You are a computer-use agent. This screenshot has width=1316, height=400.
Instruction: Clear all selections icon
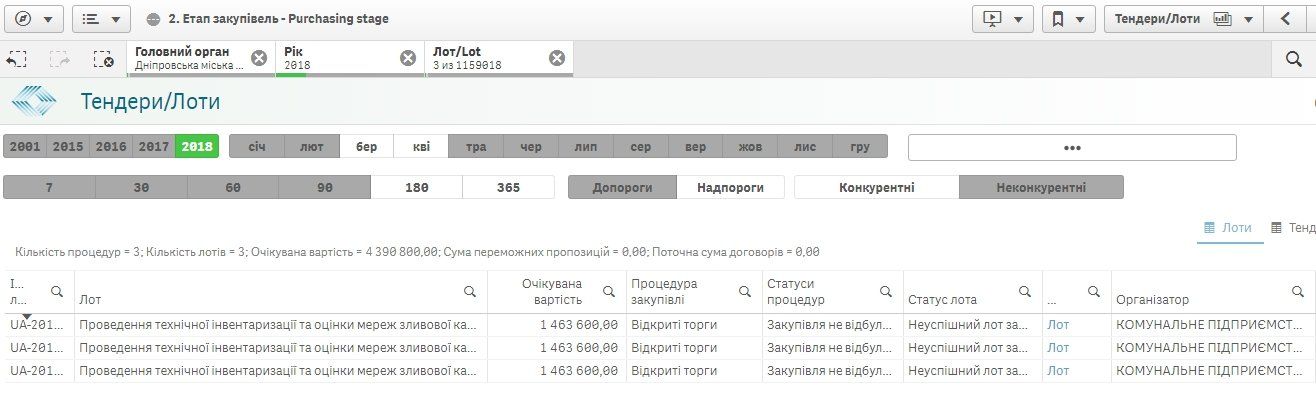[103, 59]
